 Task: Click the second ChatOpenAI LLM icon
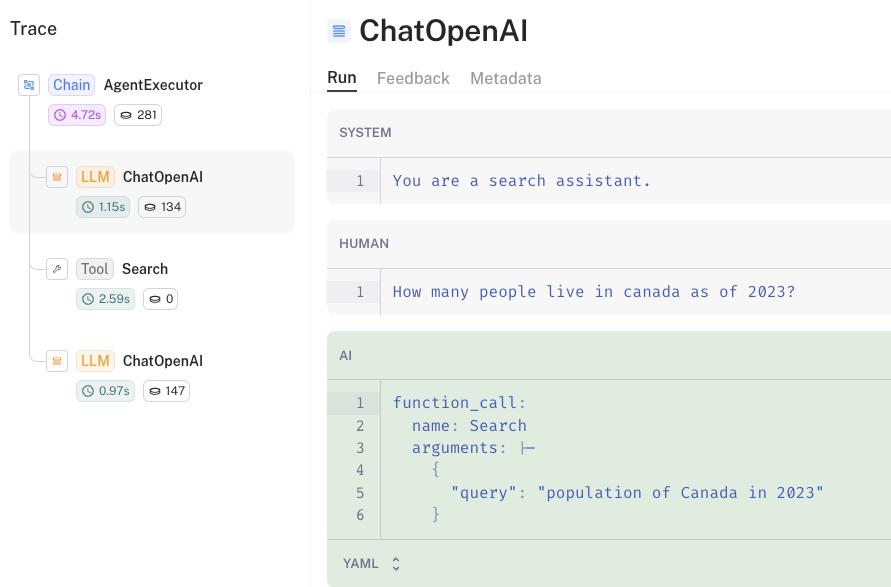57,361
